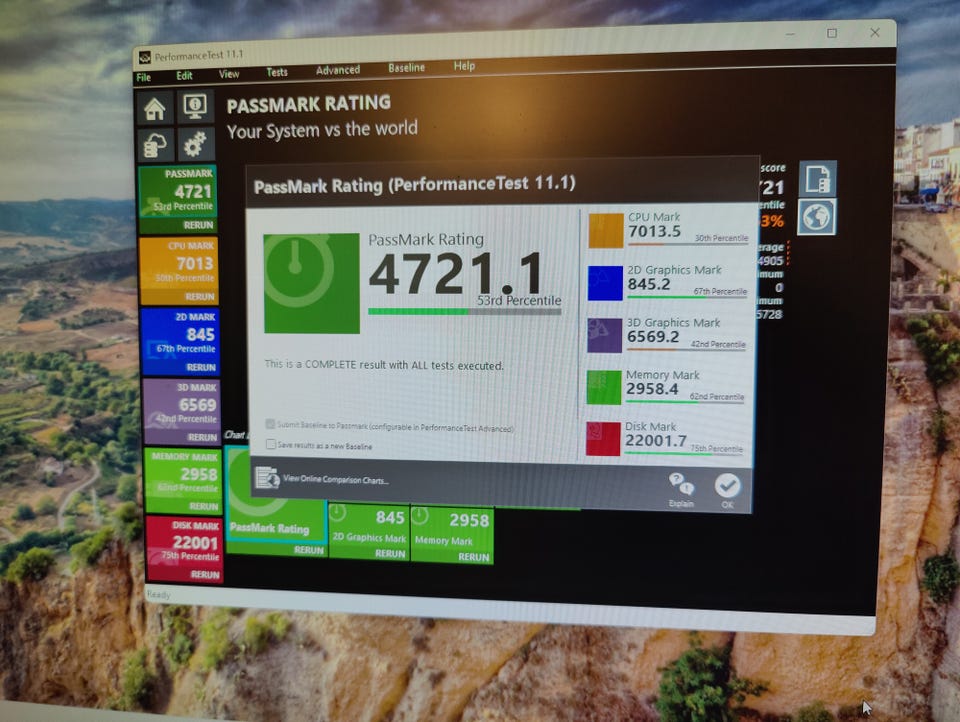This screenshot has height=722, width=960.
Task: Click the PASSMARK RATING page heading
Action: point(309,103)
